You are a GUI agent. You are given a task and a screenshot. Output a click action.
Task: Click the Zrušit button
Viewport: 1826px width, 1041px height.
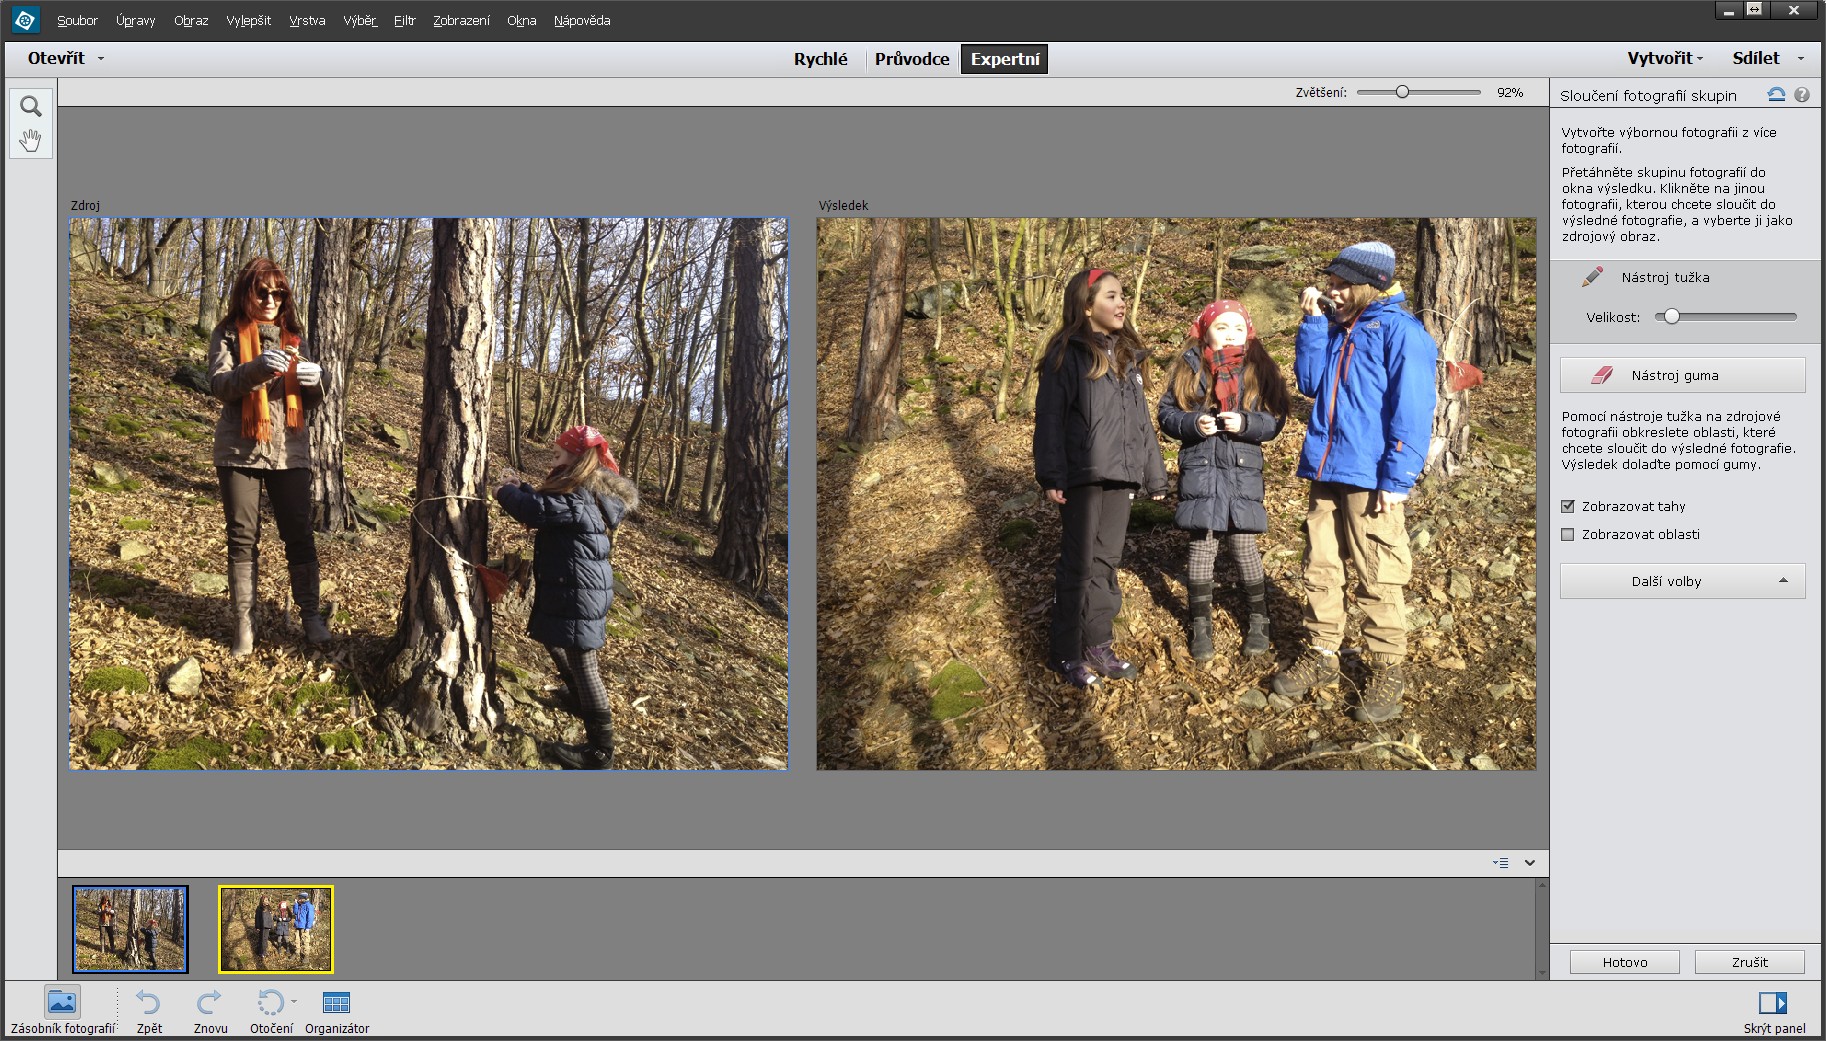(x=1749, y=962)
